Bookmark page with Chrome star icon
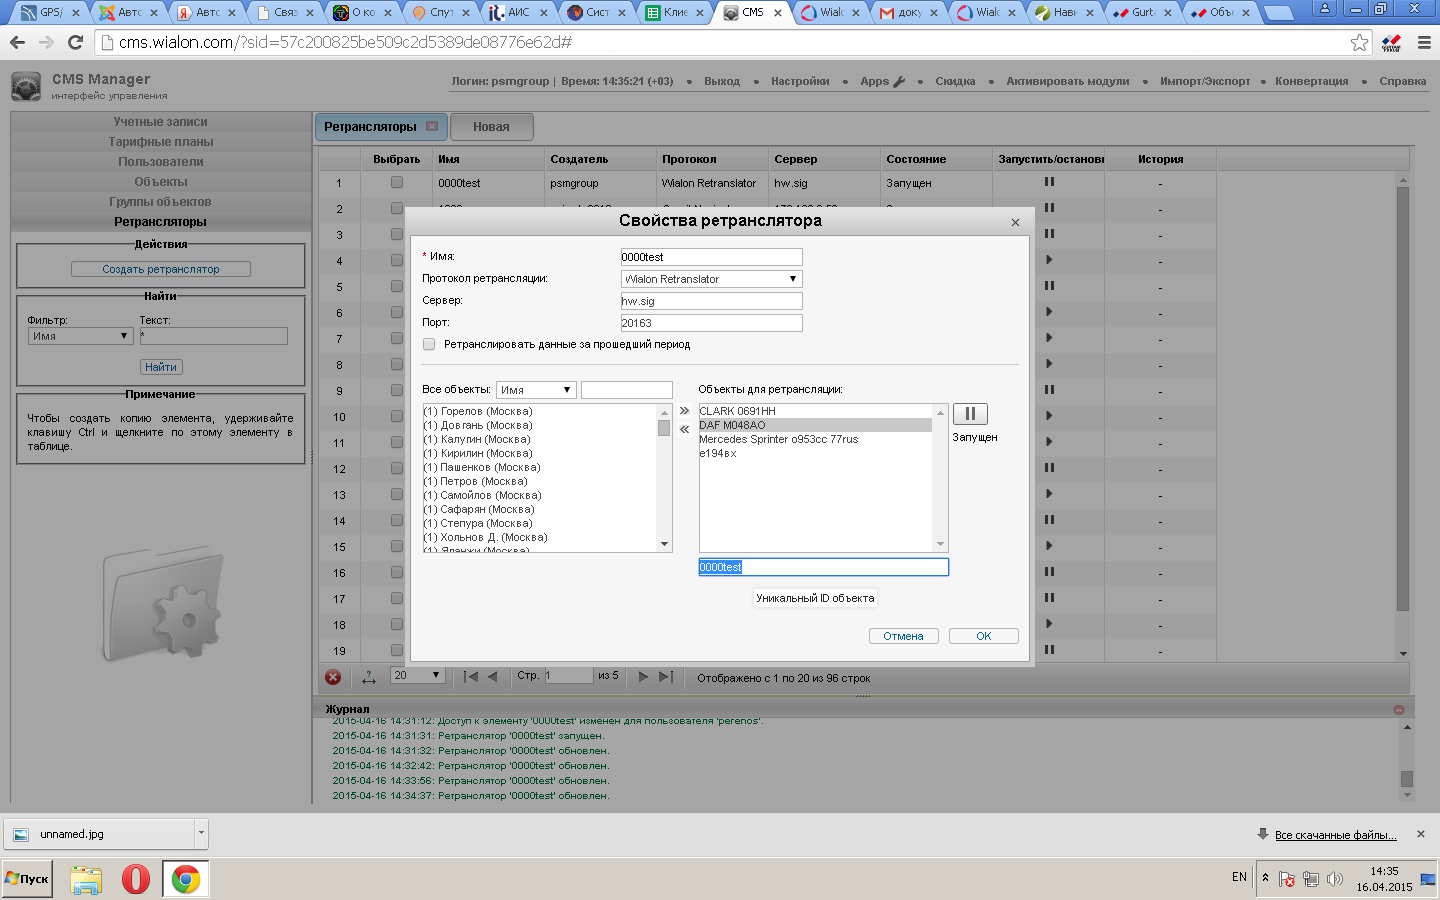This screenshot has height=900, width=1440. [1359, 42]
